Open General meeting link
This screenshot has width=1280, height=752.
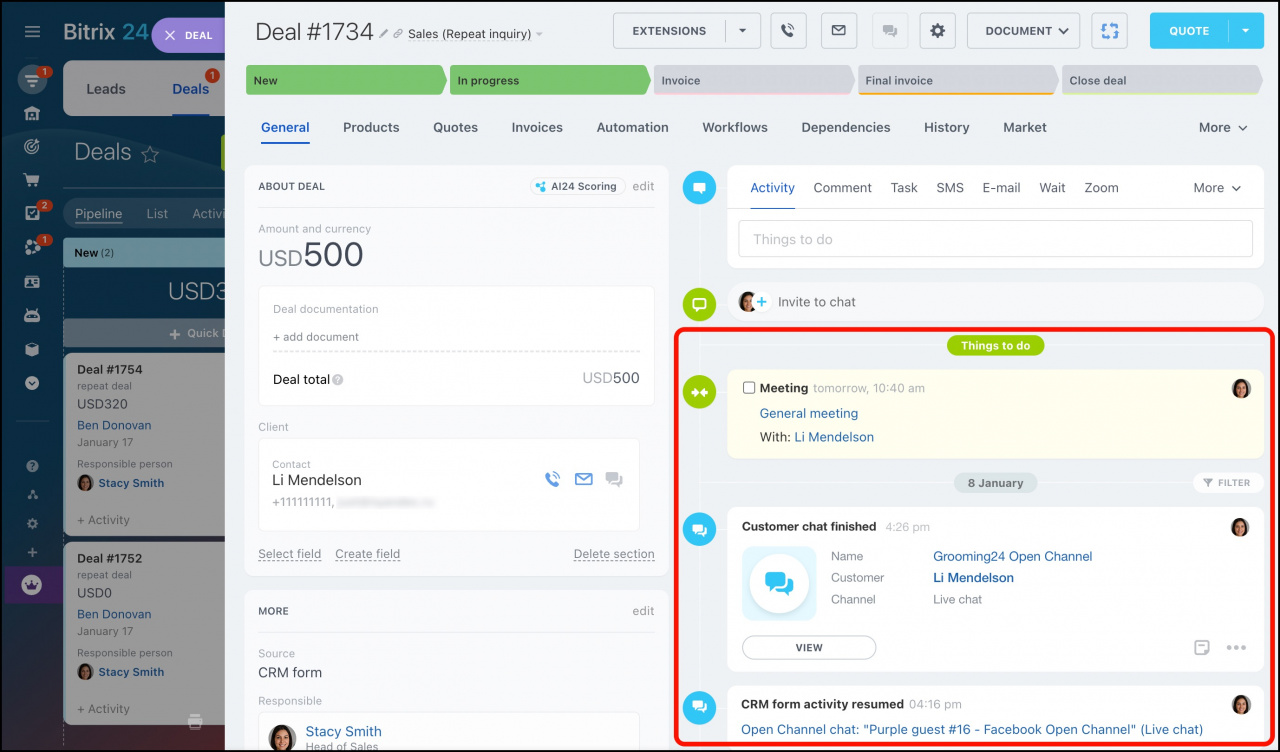click(x=809, y=413)
